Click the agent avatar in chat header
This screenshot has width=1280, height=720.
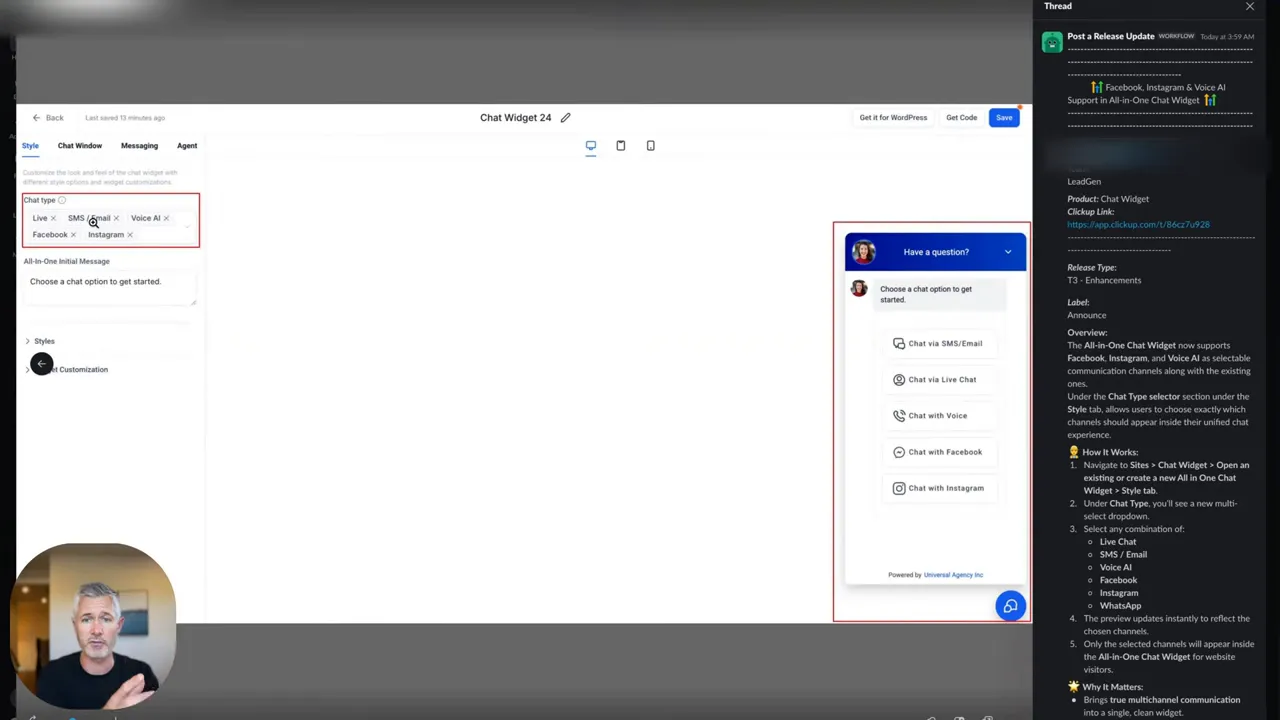click(864, 251)
